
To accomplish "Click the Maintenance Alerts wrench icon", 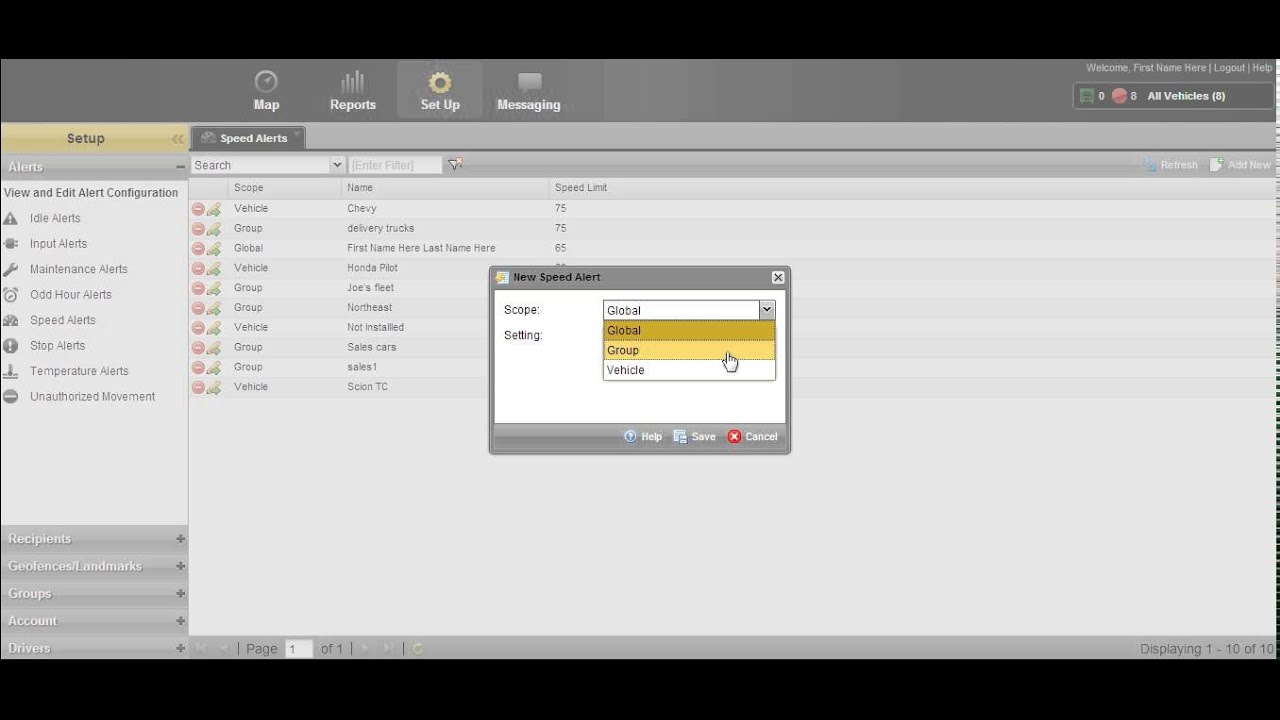I will tap(11, 269).
